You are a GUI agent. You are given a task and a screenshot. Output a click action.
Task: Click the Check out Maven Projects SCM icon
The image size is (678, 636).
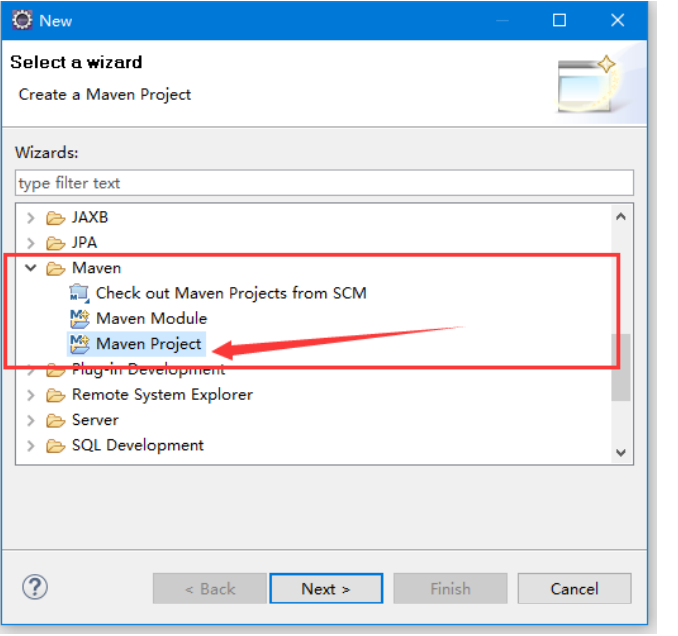point(80,294)
